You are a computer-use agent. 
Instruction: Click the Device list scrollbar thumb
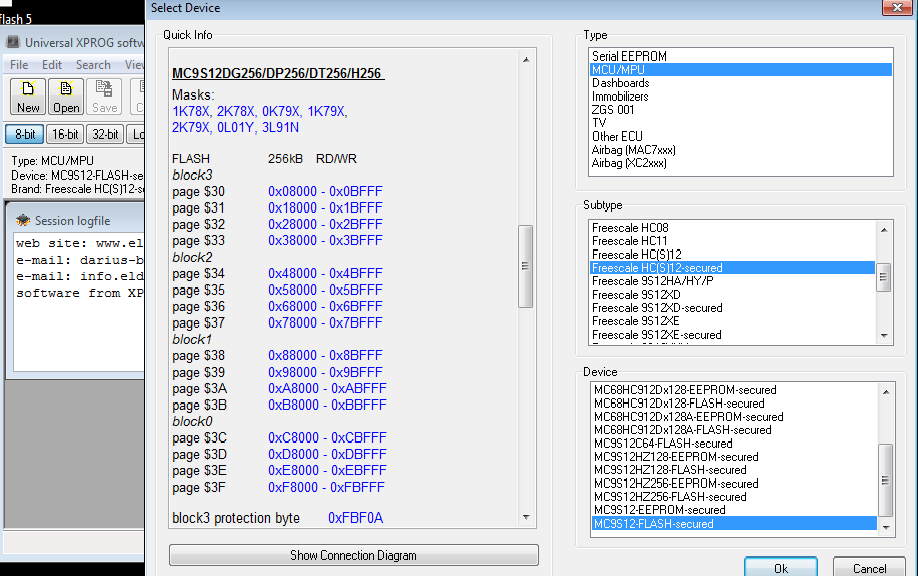point(886,480)
